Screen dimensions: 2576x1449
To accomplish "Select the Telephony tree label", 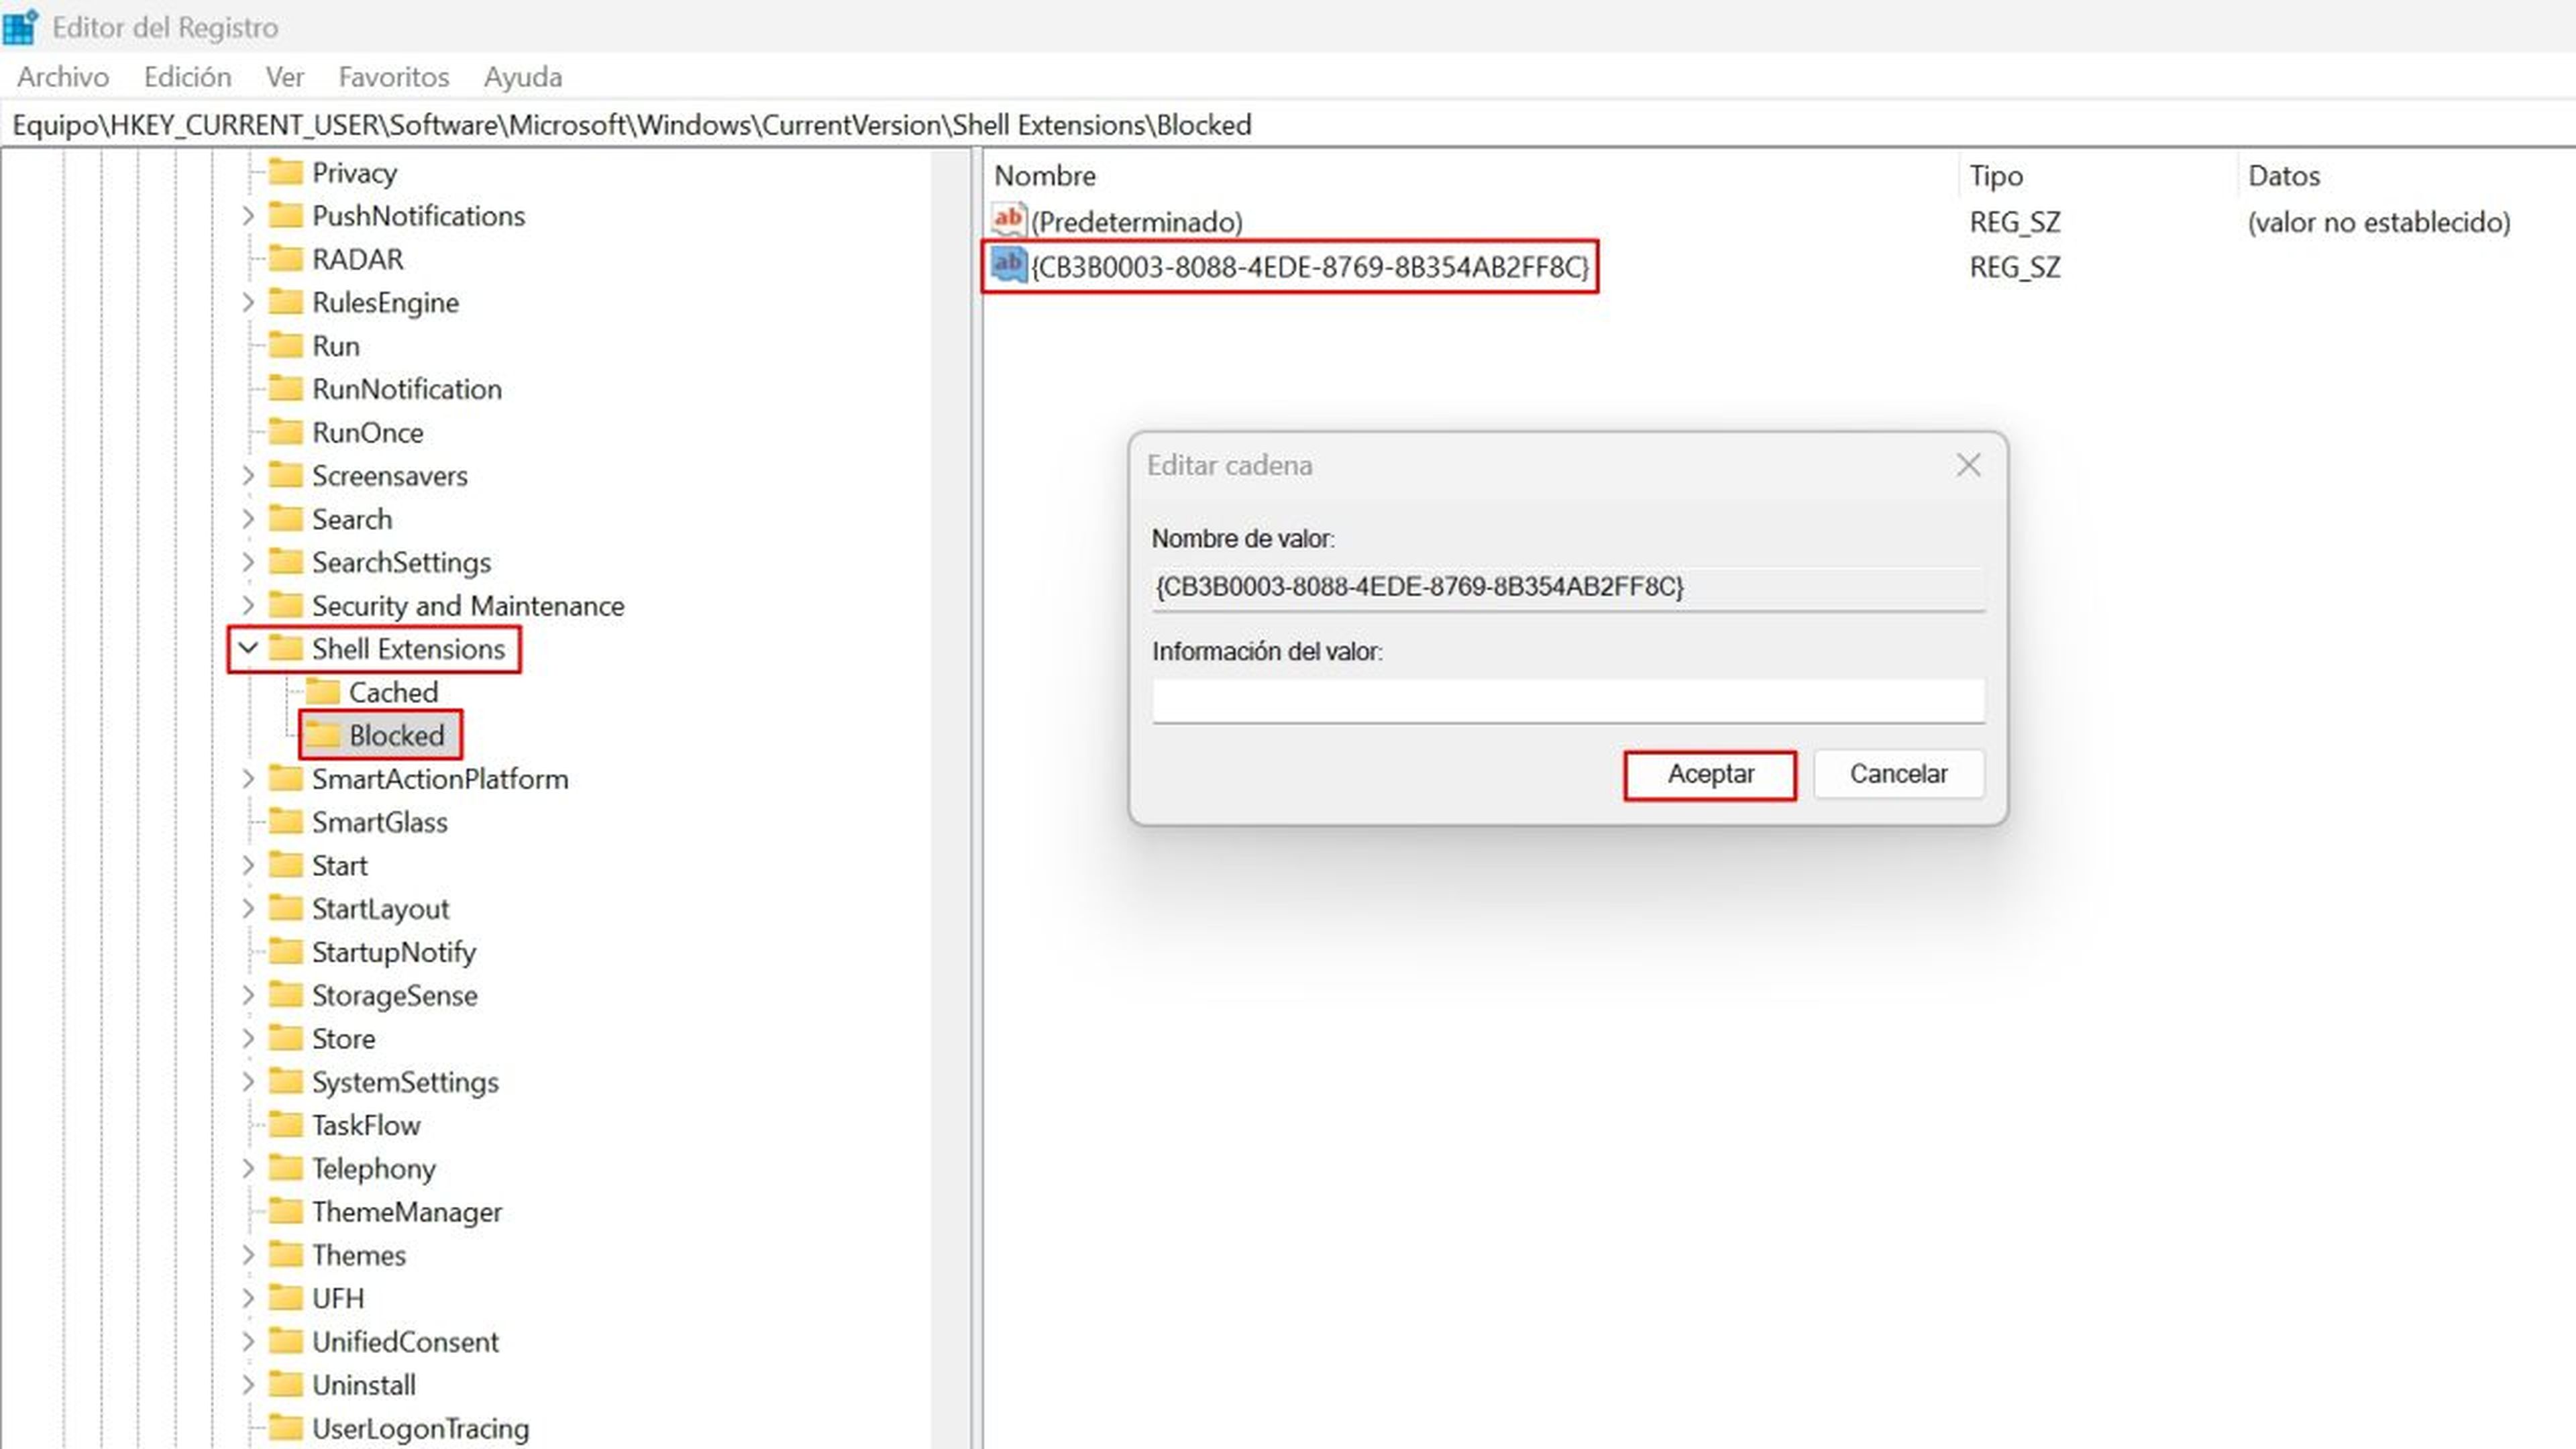I will [374, 1169].
